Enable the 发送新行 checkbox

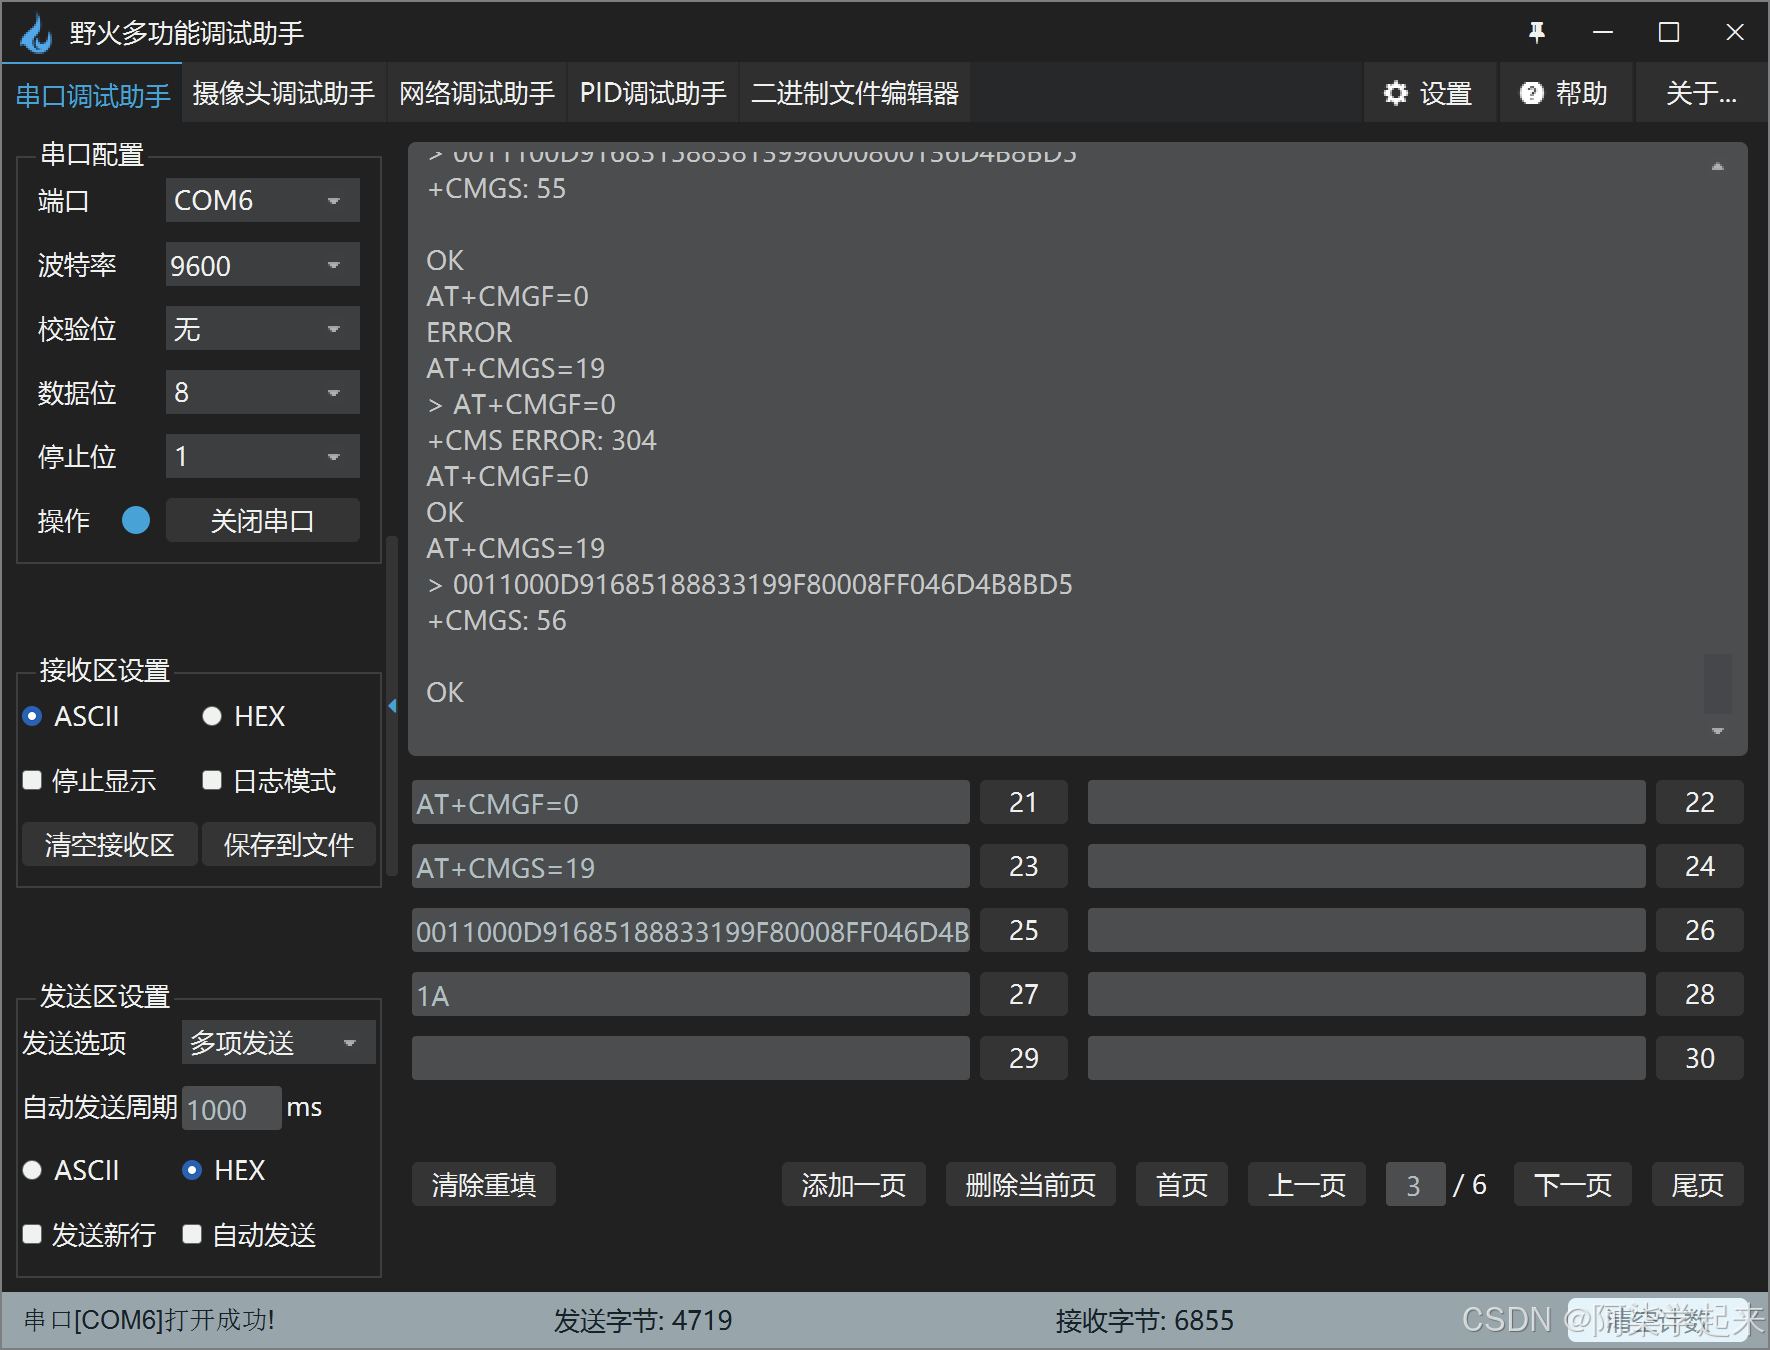pyautogui.click(x=32, y=1234)
